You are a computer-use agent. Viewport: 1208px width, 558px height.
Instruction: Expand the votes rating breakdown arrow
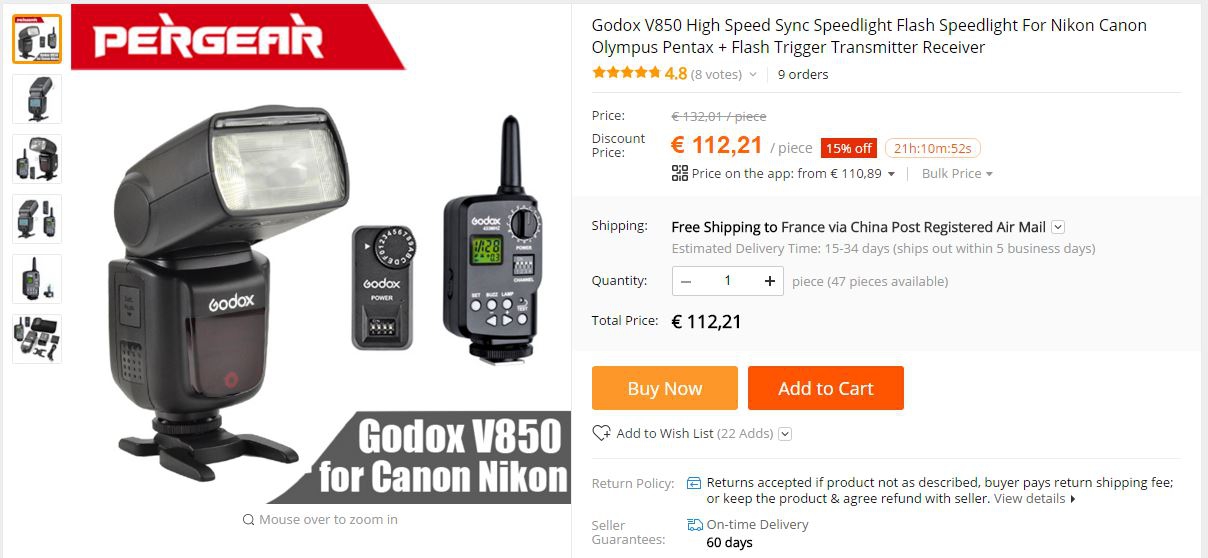click(x=753, y=75)
